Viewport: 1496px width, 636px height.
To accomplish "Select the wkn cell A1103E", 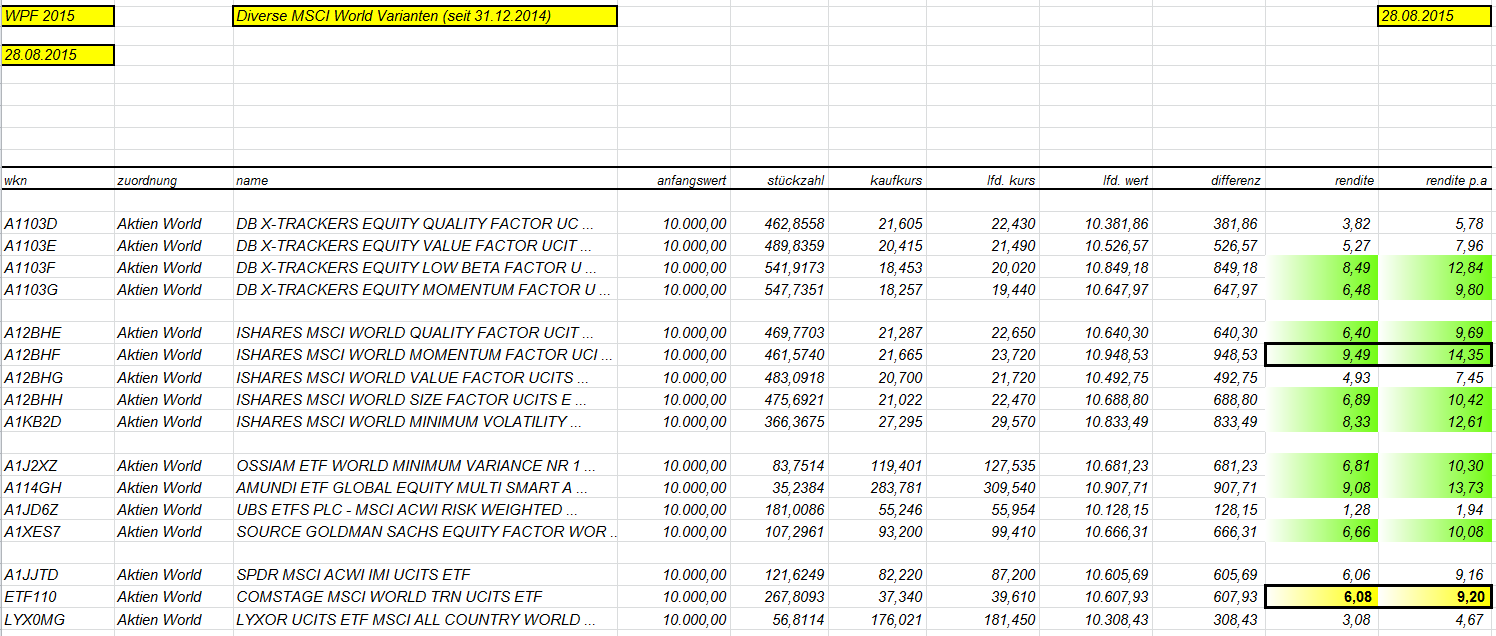I will (x=57, y=245).
